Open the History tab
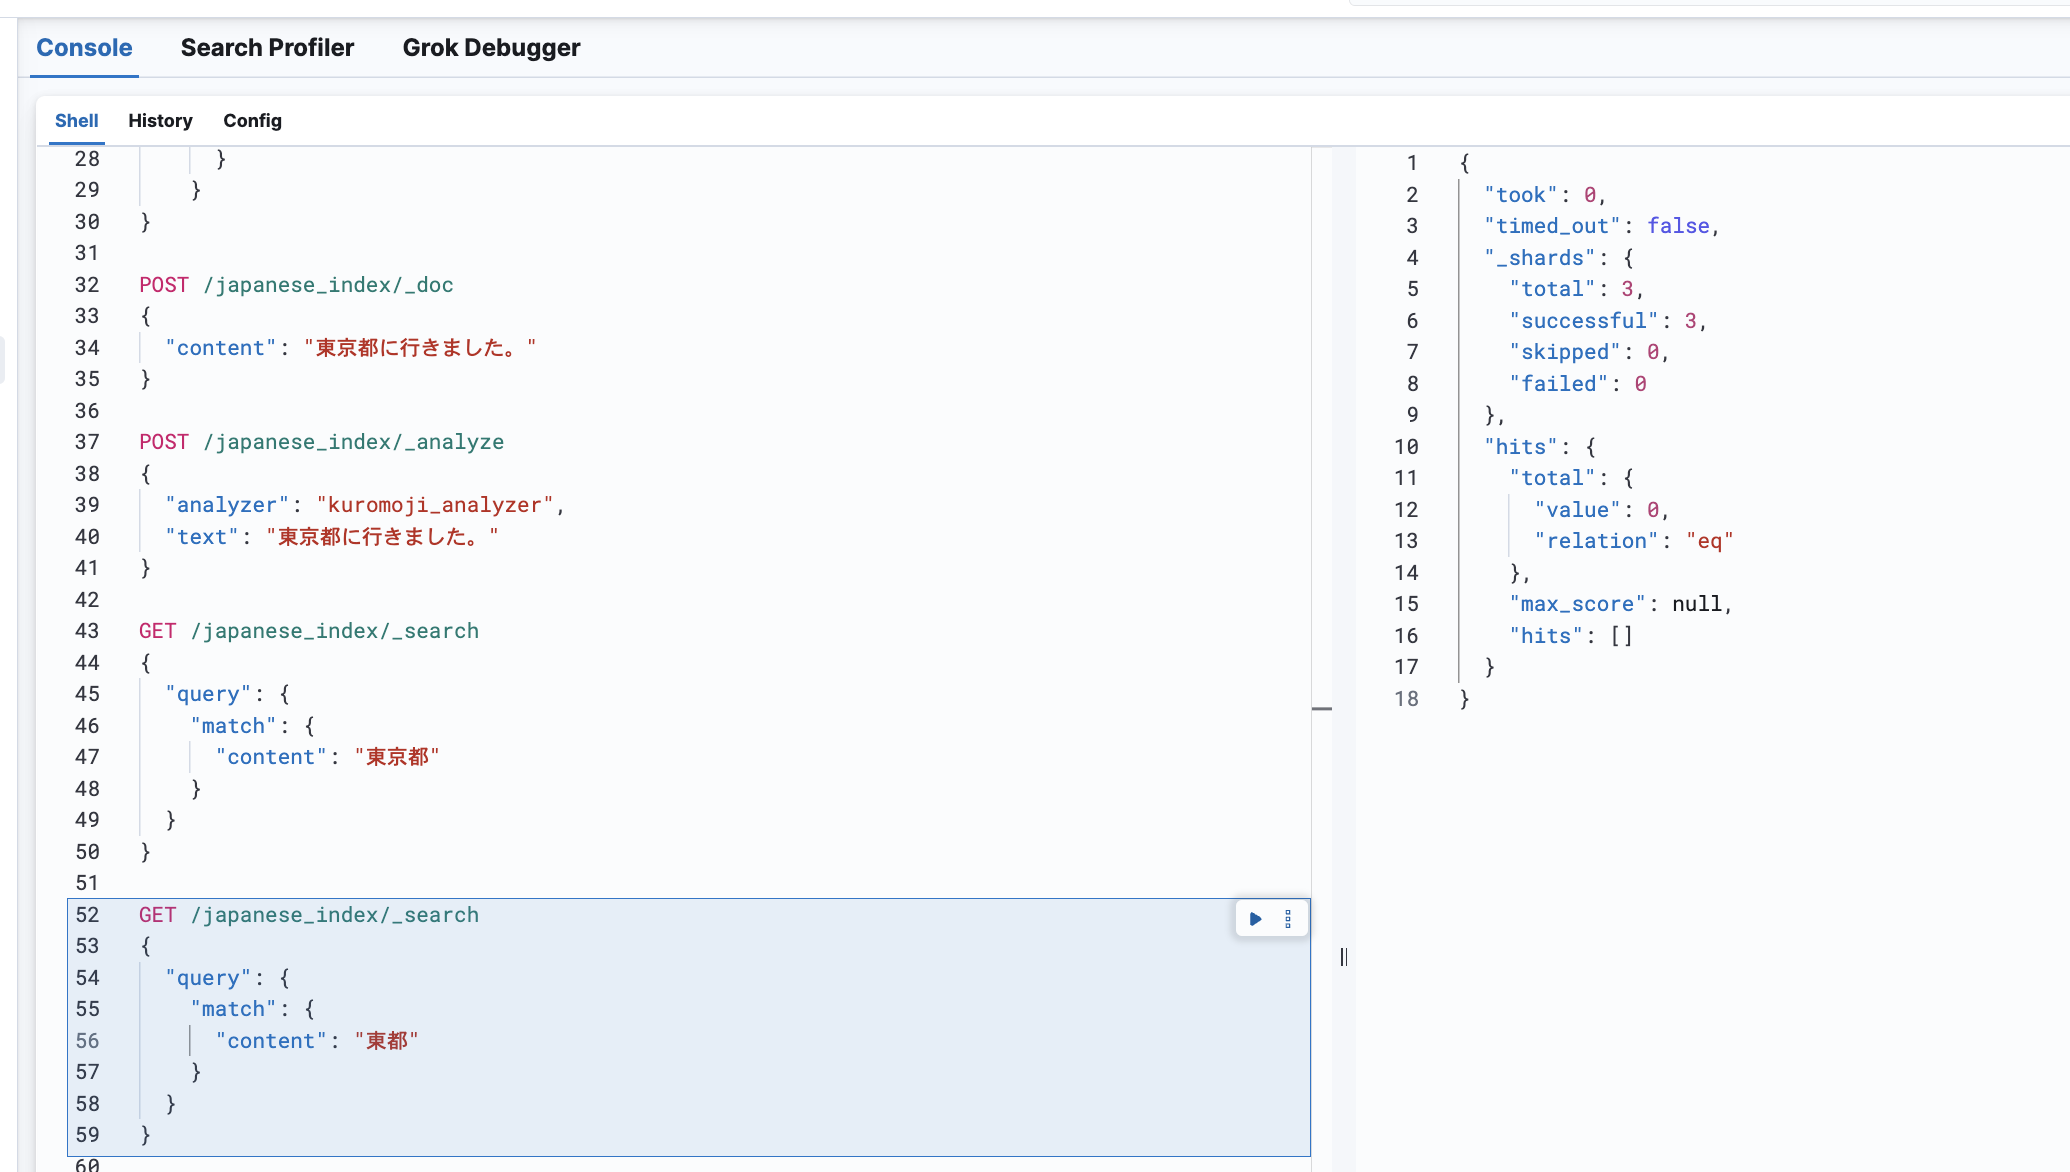Viewport: 2070px width, 1172px height. click(160, 120)
